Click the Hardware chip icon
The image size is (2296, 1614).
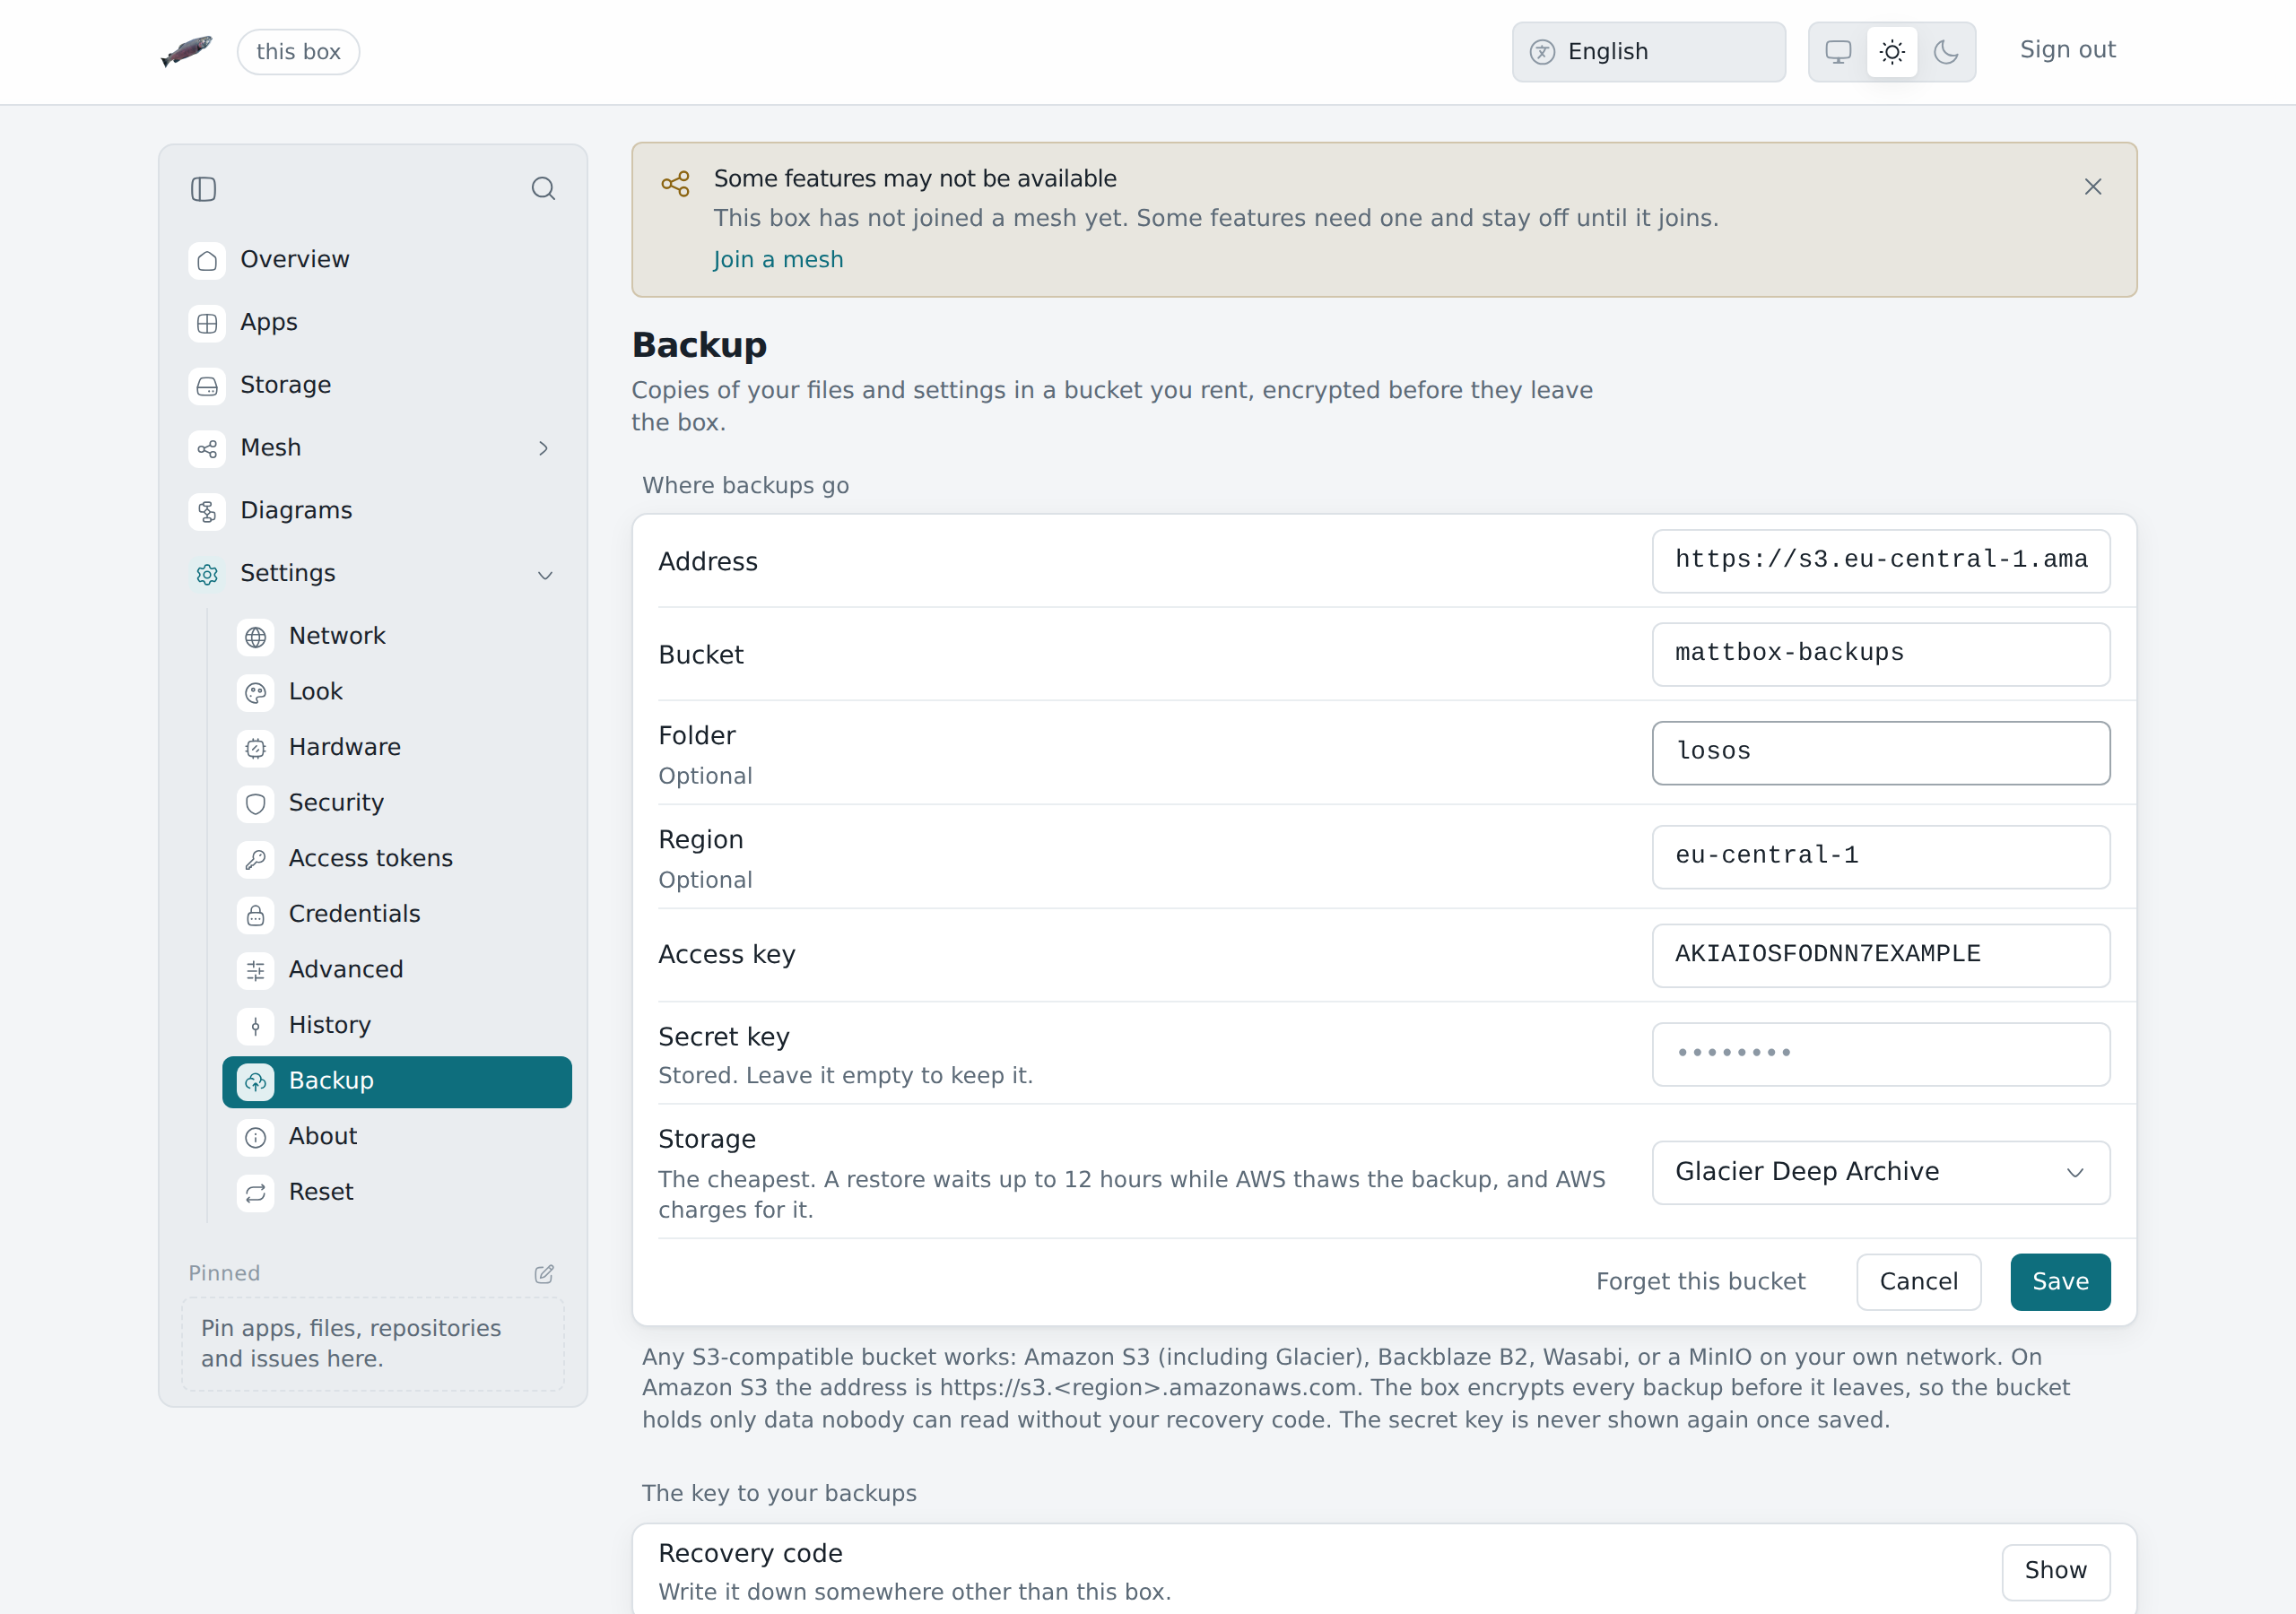[256, 748]
